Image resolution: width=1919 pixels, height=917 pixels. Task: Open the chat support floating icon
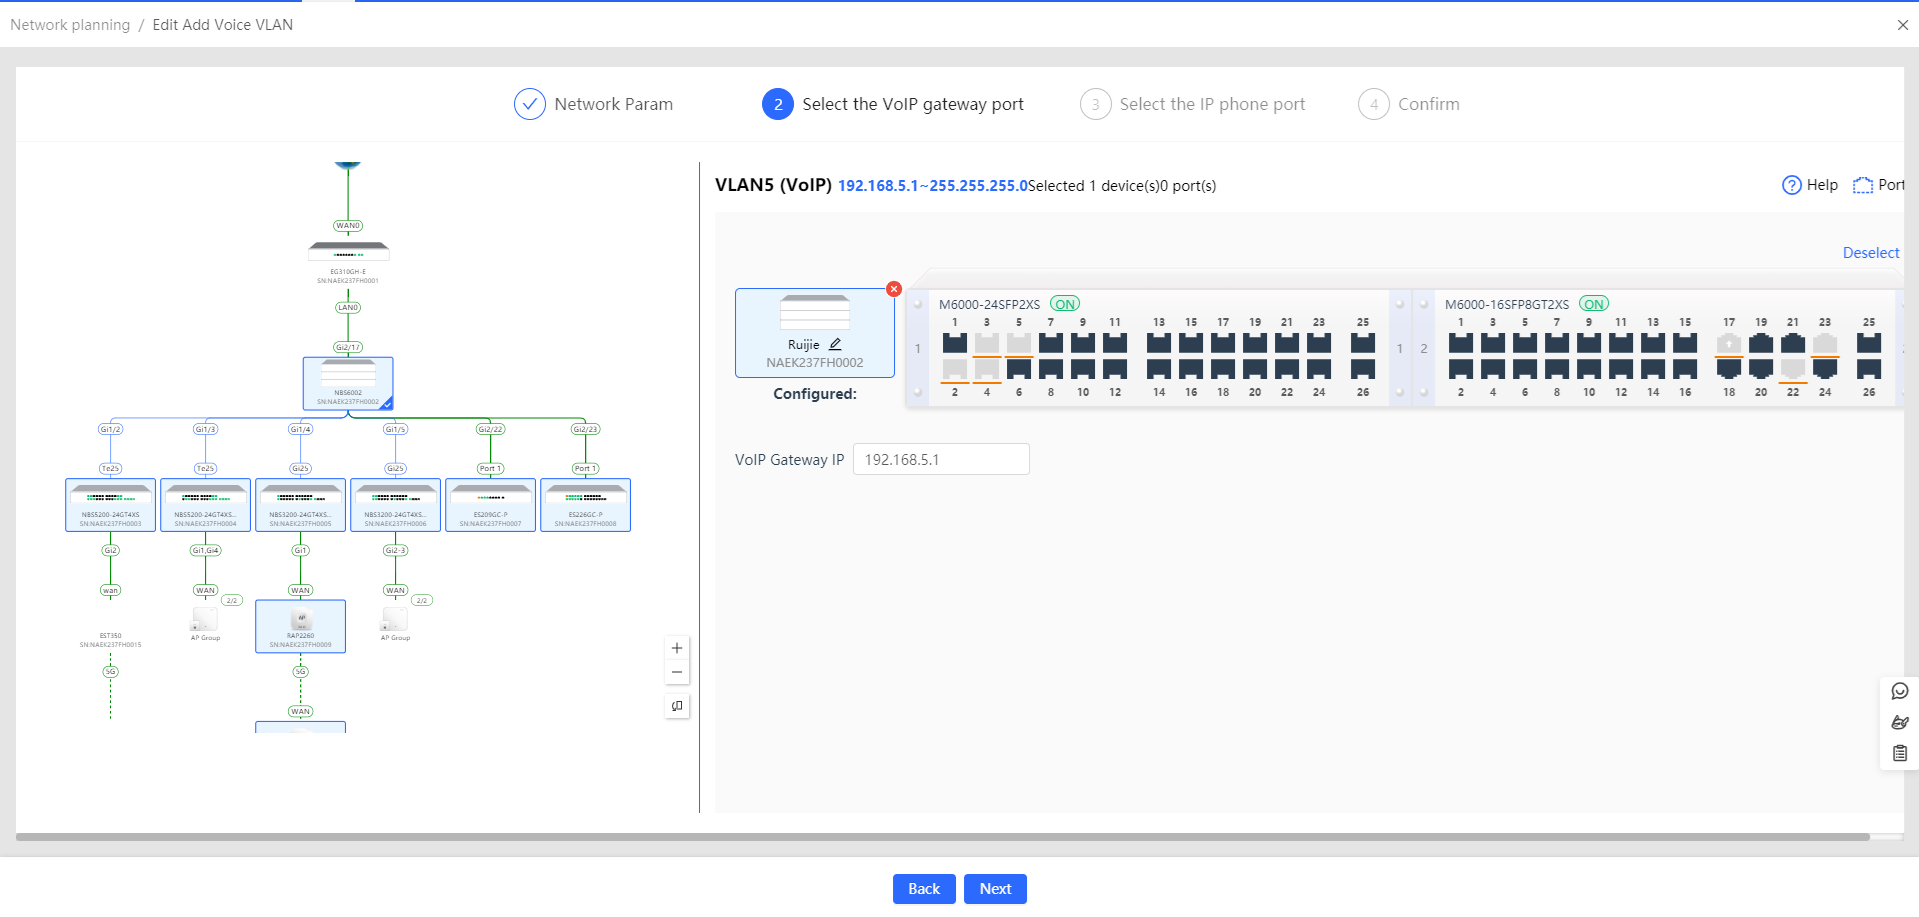click(x=1900, y=691)
